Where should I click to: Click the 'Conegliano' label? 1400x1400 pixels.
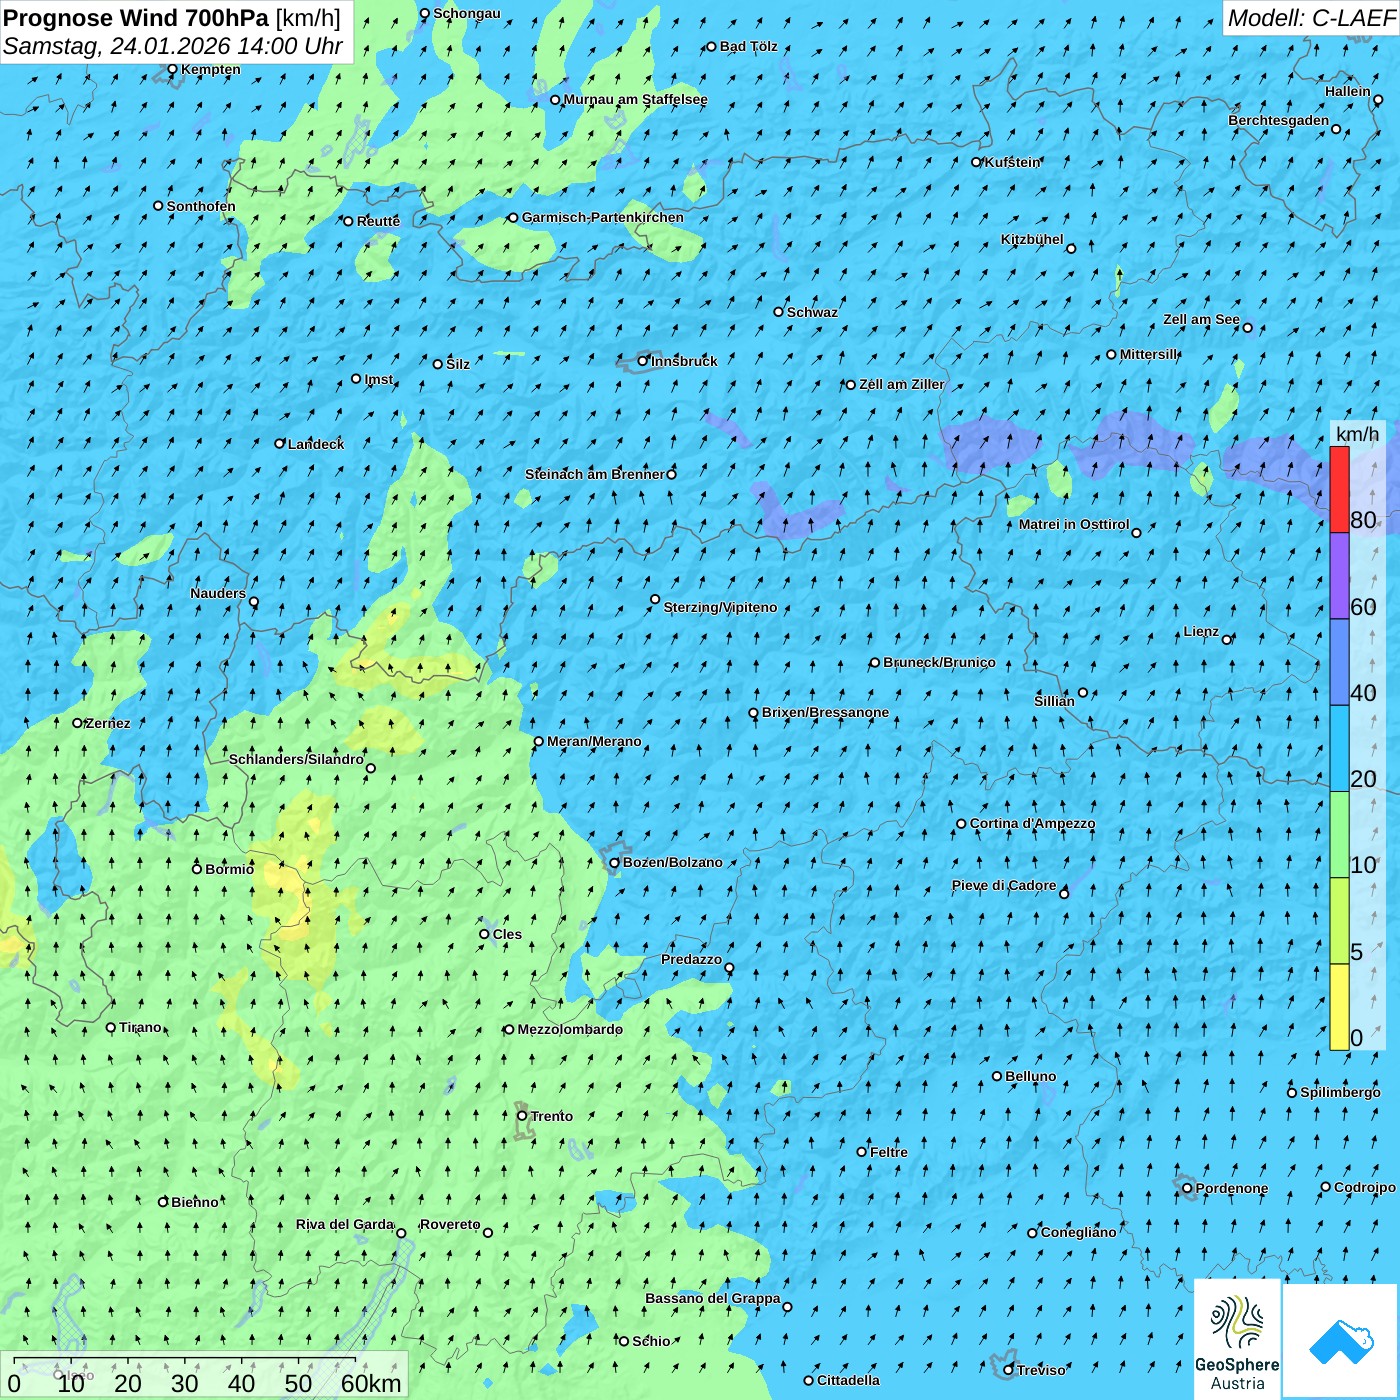point(1078,1232)
